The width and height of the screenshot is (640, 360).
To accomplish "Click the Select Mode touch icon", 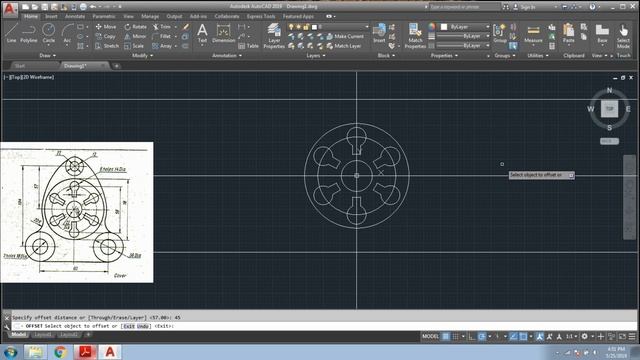I will tap(623, 36).
